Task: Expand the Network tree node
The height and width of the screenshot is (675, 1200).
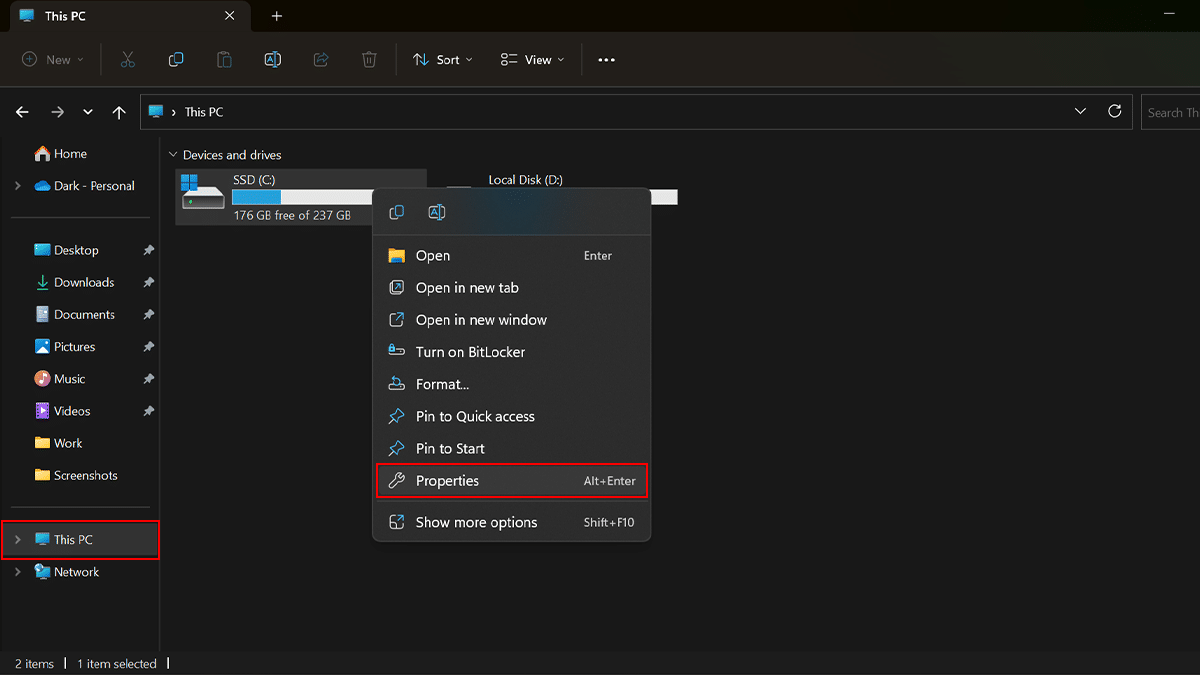Action: tap(18, 572)
